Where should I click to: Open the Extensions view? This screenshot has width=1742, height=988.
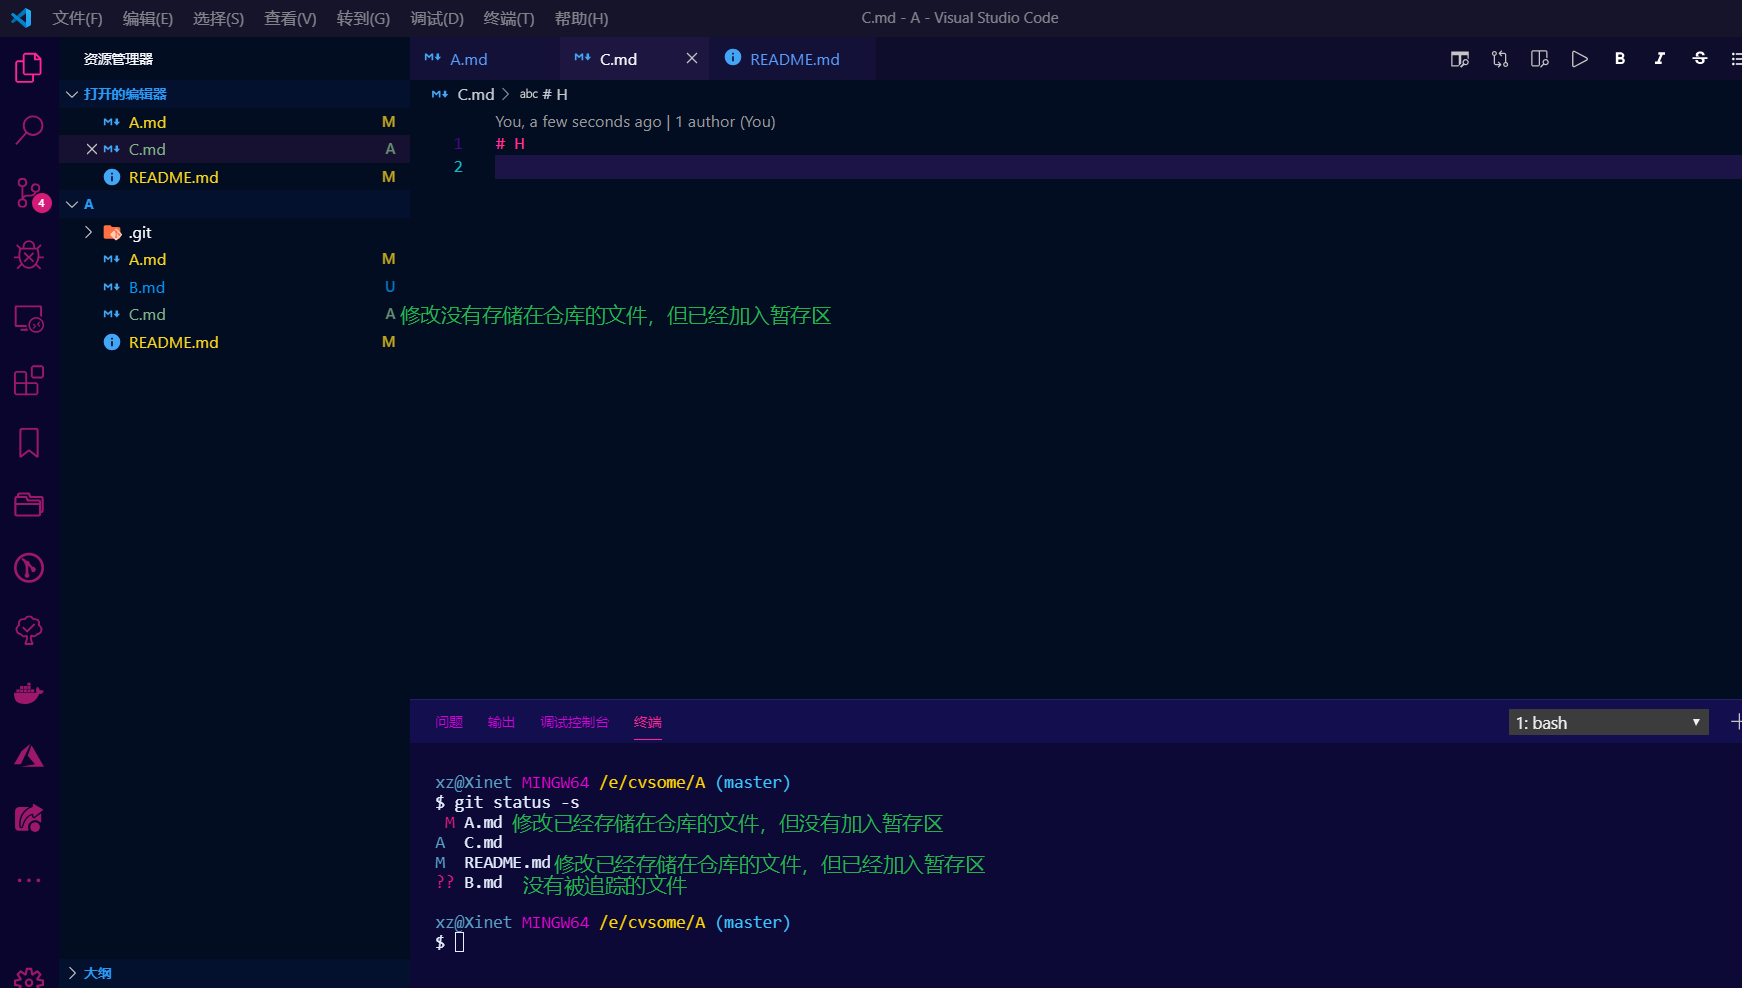pos(29,380)
